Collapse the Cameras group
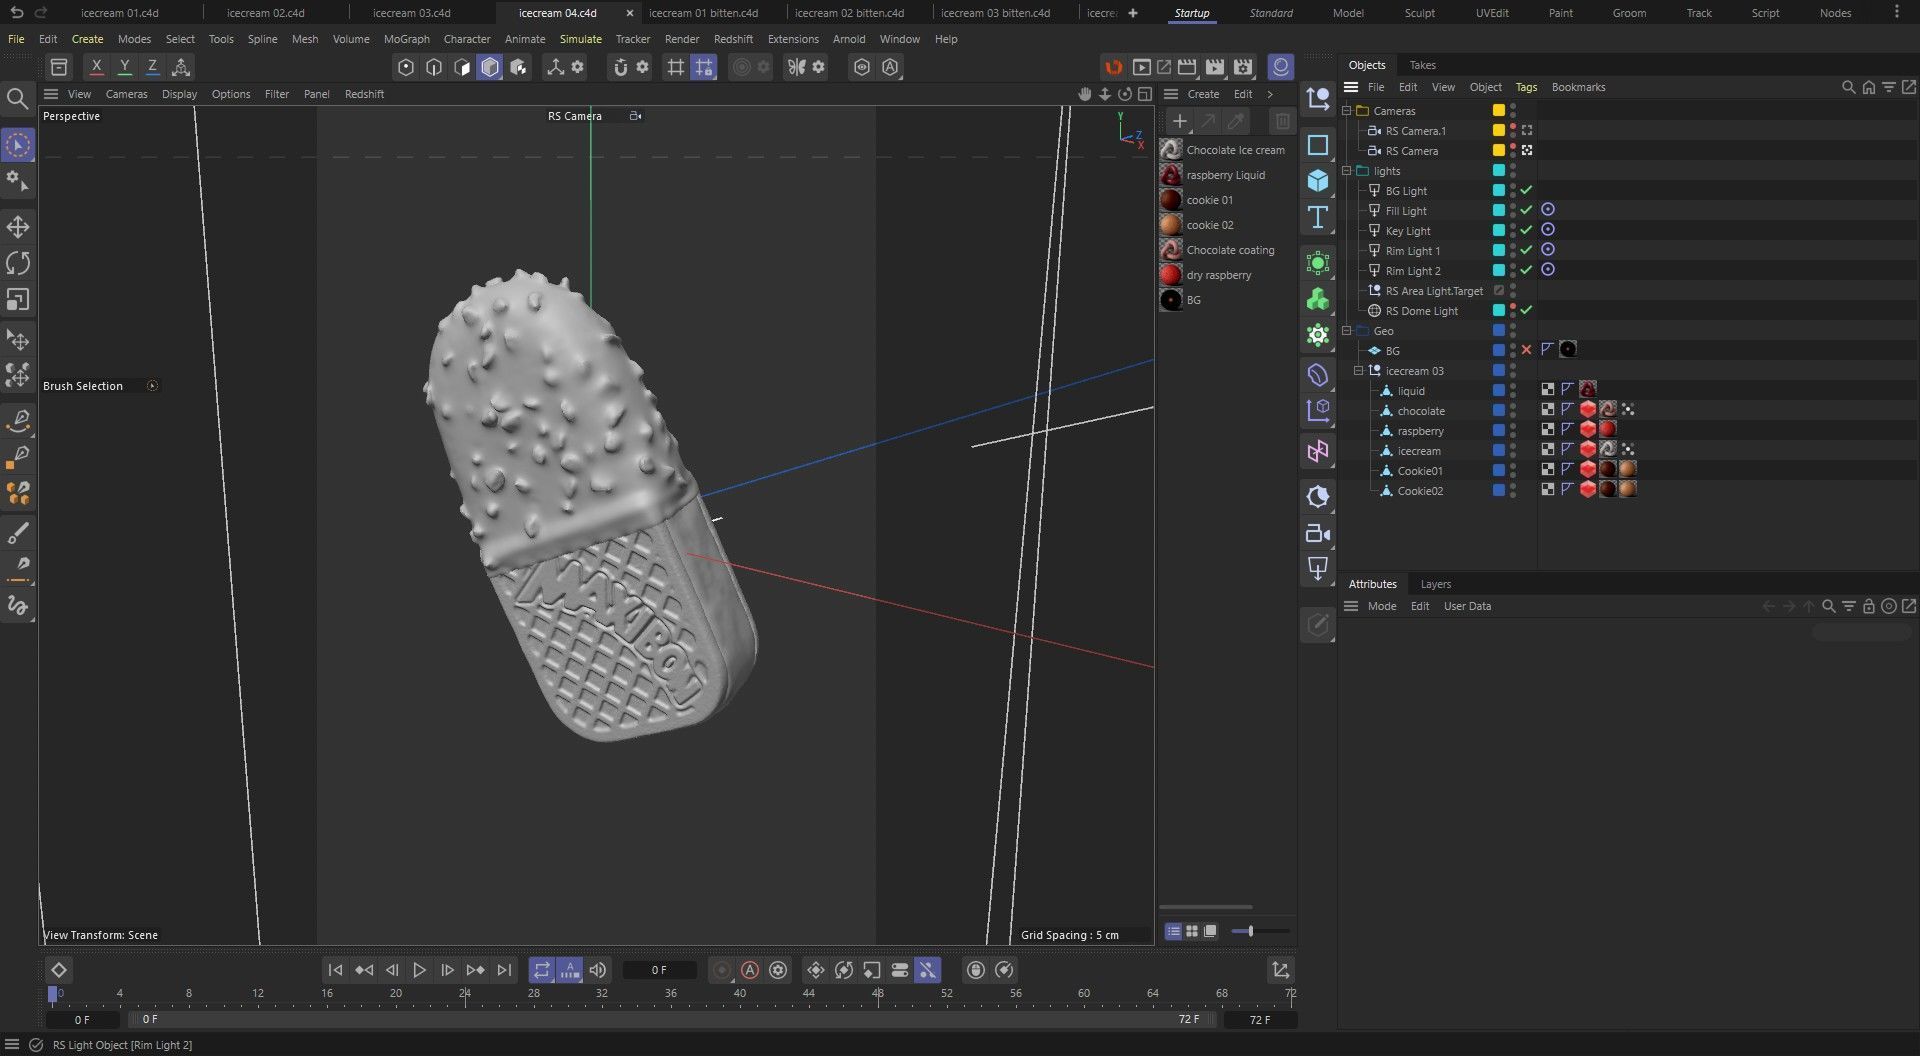Image resolution: width=1920 pixels, height=1056 pixels. pyautogui.click(x=1347, y=111)
